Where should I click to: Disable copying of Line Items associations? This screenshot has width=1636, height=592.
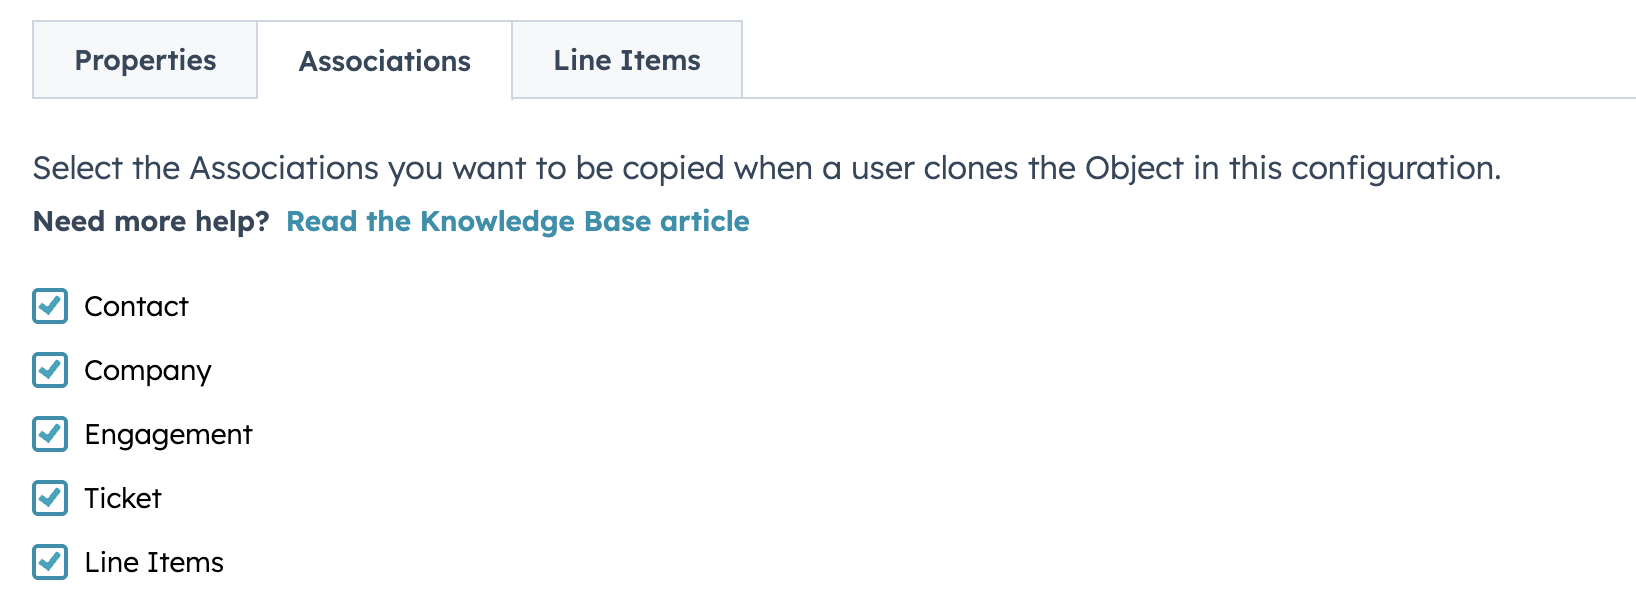point(49,562)
